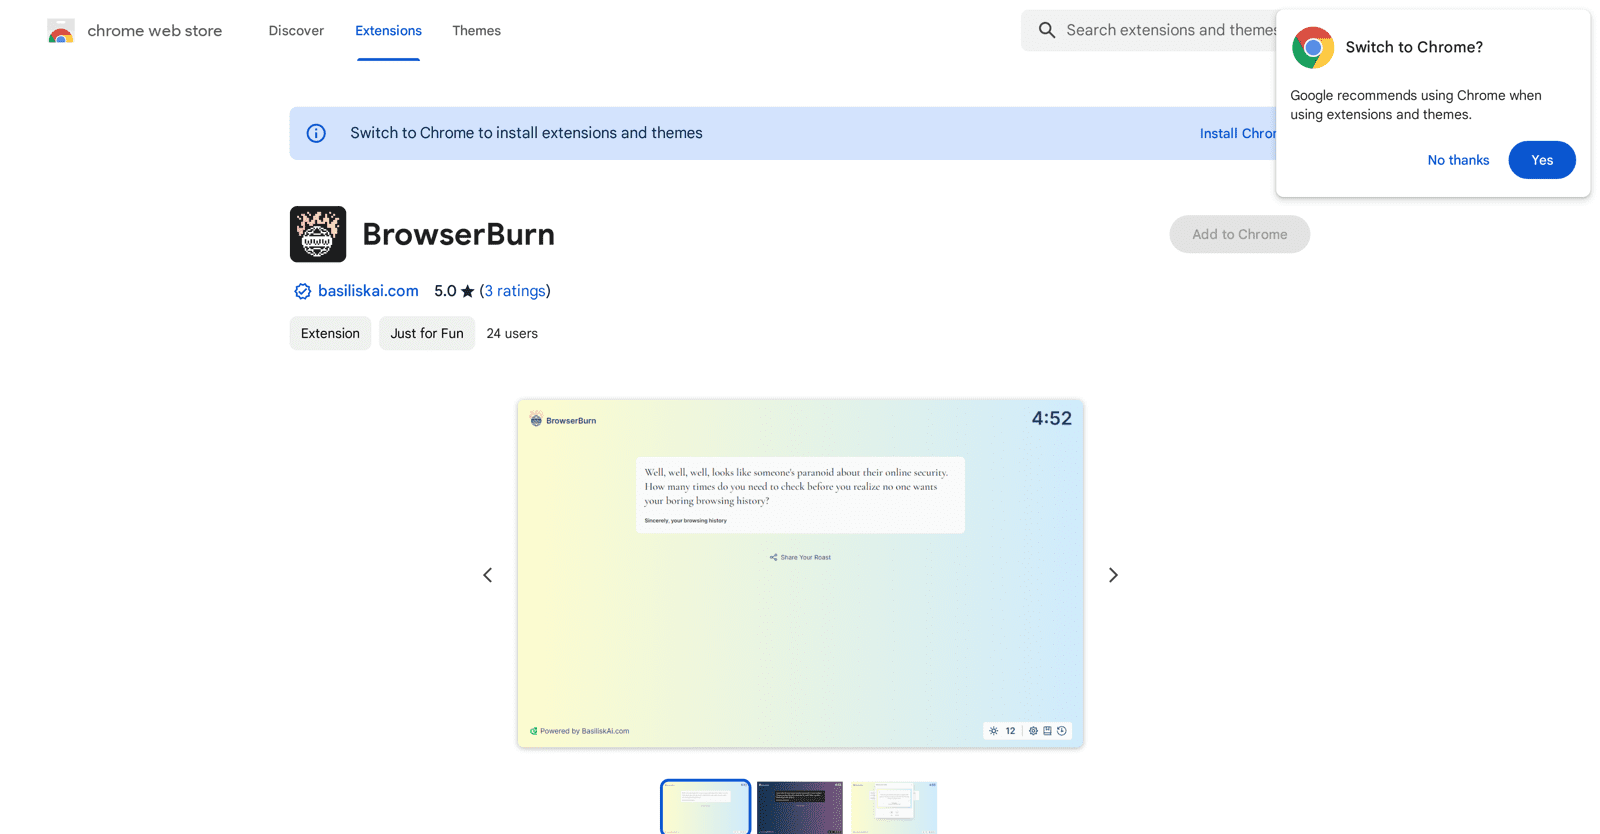
Task: Click Share Your Roast in the screenshot
Action: click(800, 557)
